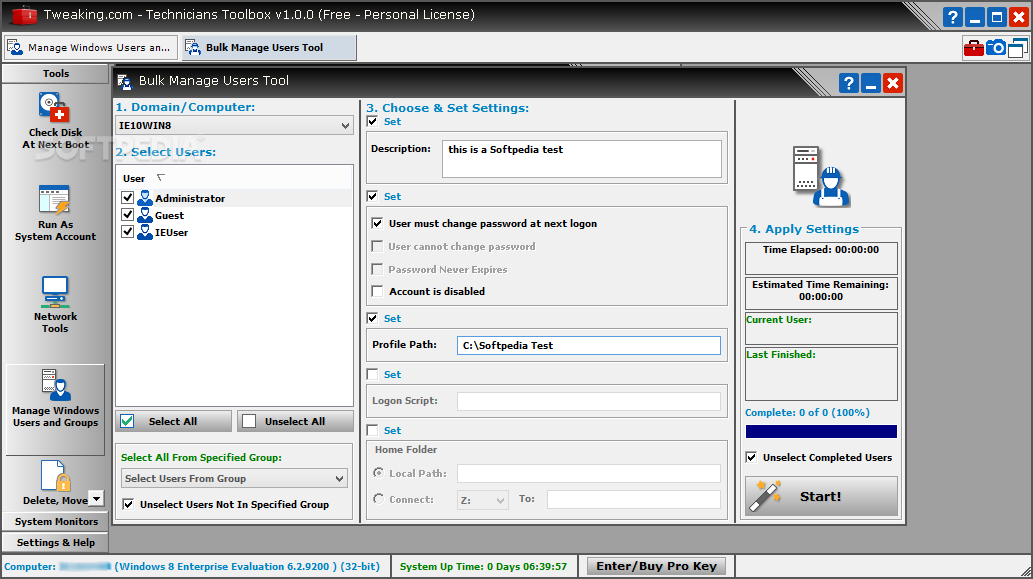Click the Guest user icon
The width and height of the screenshot is (1033, 579).
[x=145, y=215]
